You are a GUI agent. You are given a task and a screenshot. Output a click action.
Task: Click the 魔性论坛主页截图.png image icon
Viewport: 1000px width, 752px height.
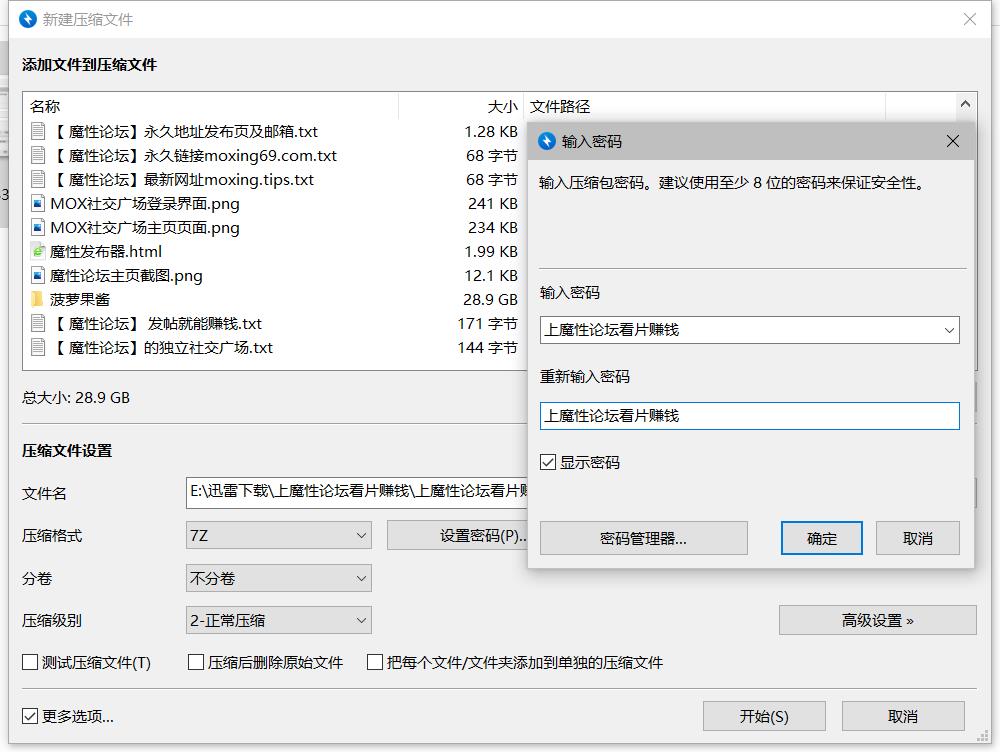point(38,276)
